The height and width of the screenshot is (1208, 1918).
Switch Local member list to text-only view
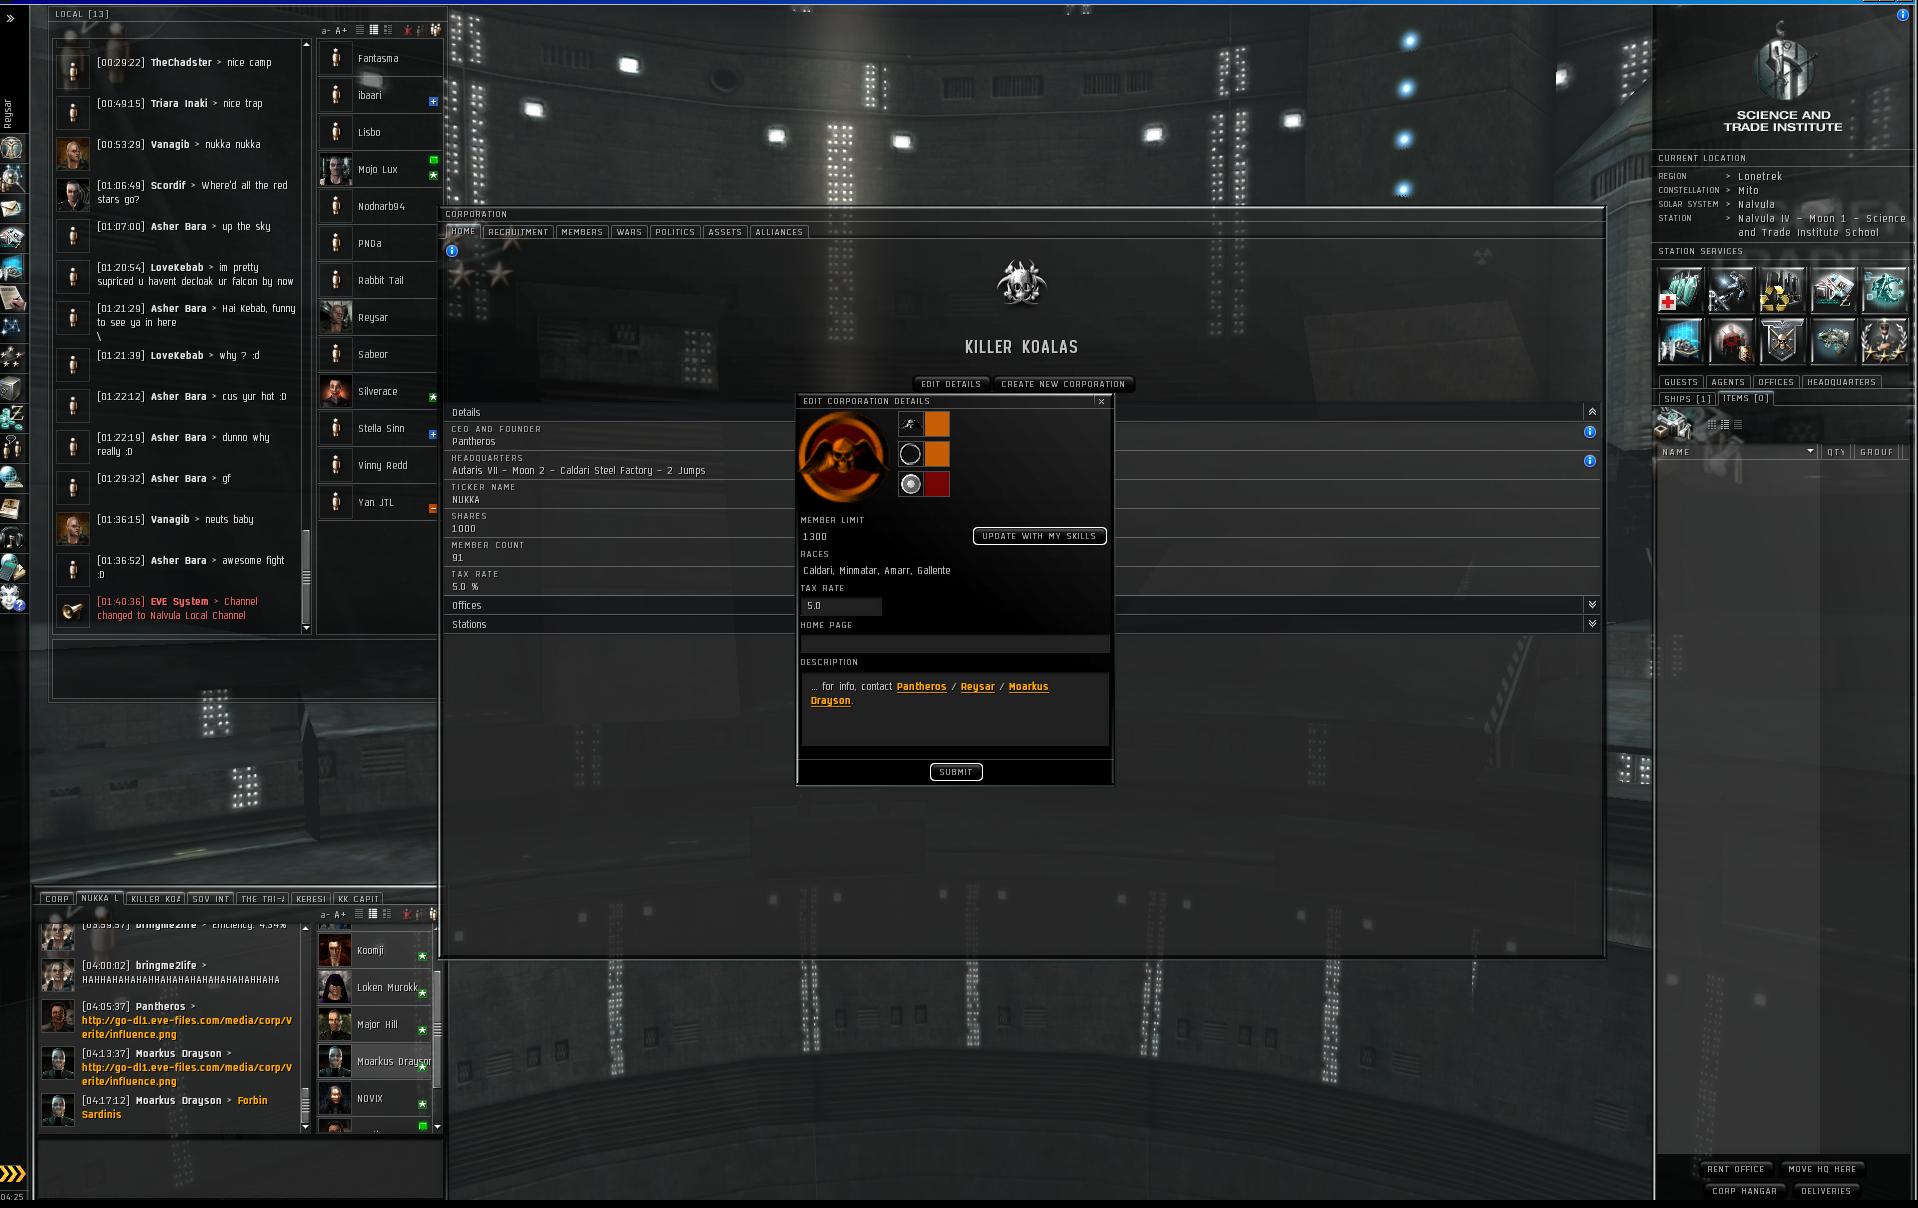(x=360, y=30)
